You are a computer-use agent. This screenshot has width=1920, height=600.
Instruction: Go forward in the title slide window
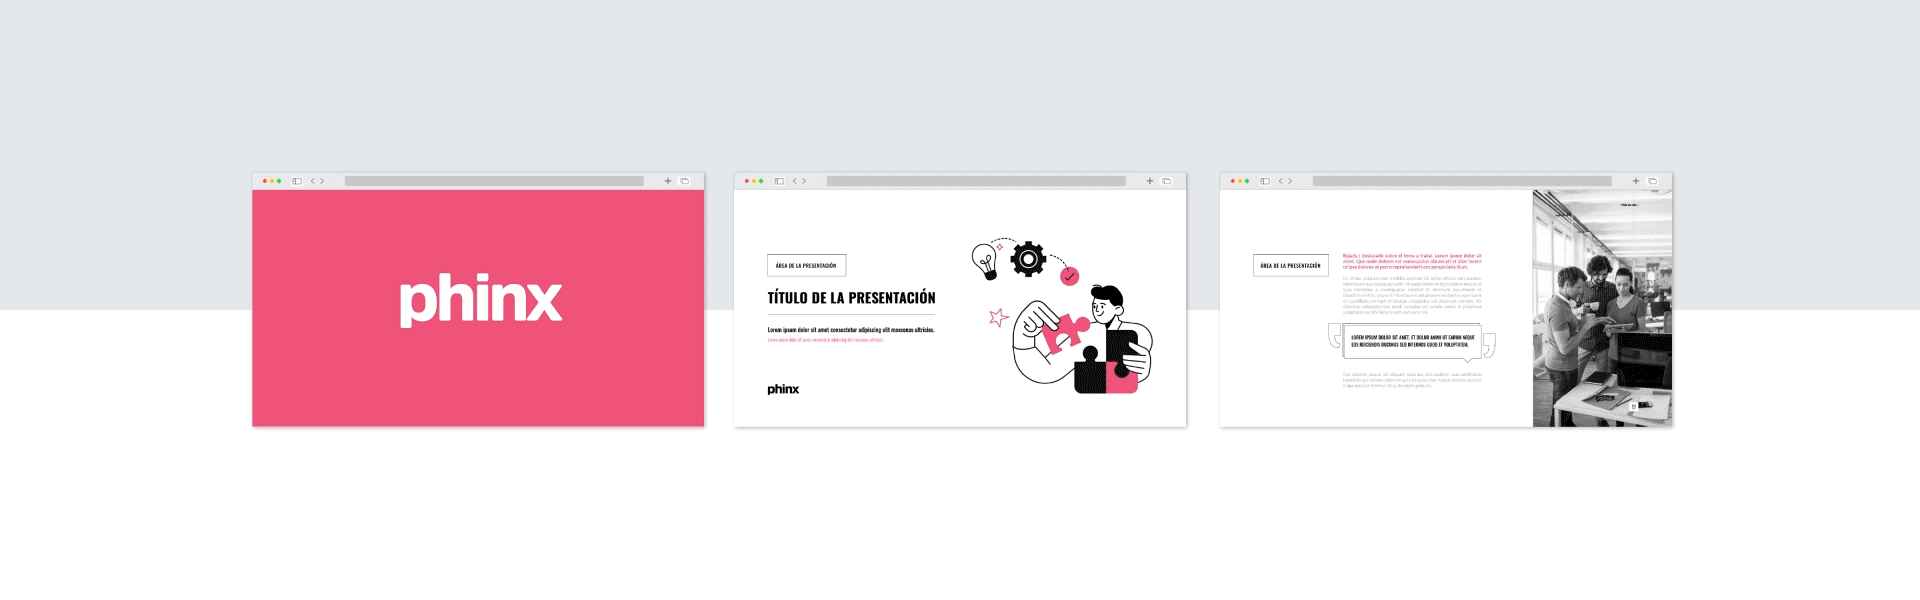click(x=804, y=181)
